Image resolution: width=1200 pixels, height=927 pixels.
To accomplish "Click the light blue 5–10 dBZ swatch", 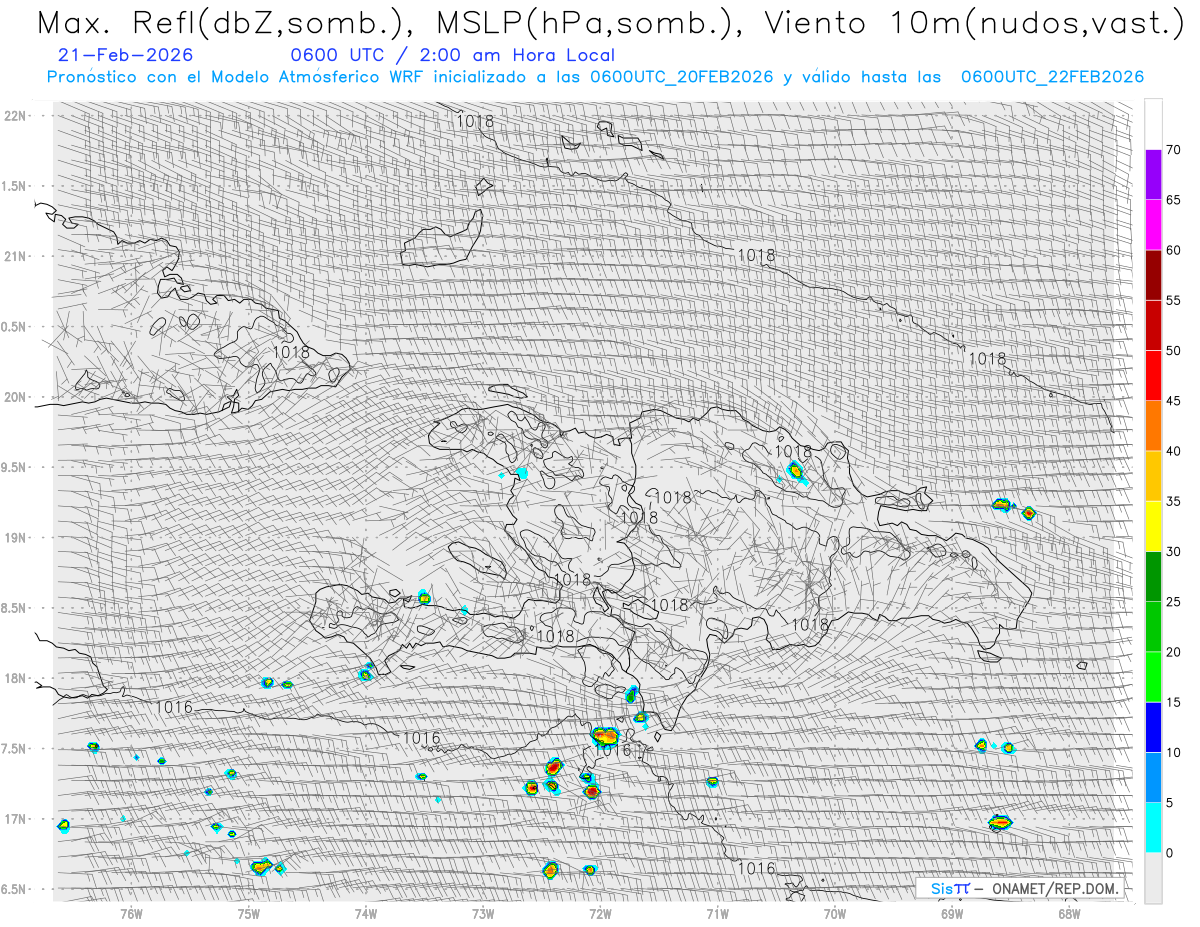I will [1153, 777].
